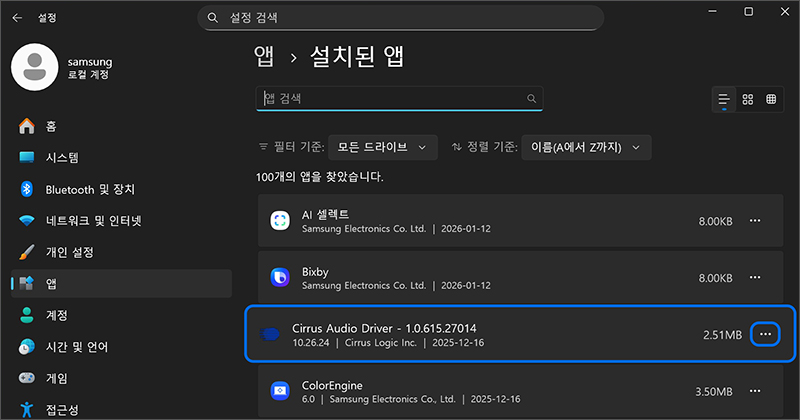Click the search icon in 앱 검색 box
The height and width of the screenshot is (420, 800).
531,98
